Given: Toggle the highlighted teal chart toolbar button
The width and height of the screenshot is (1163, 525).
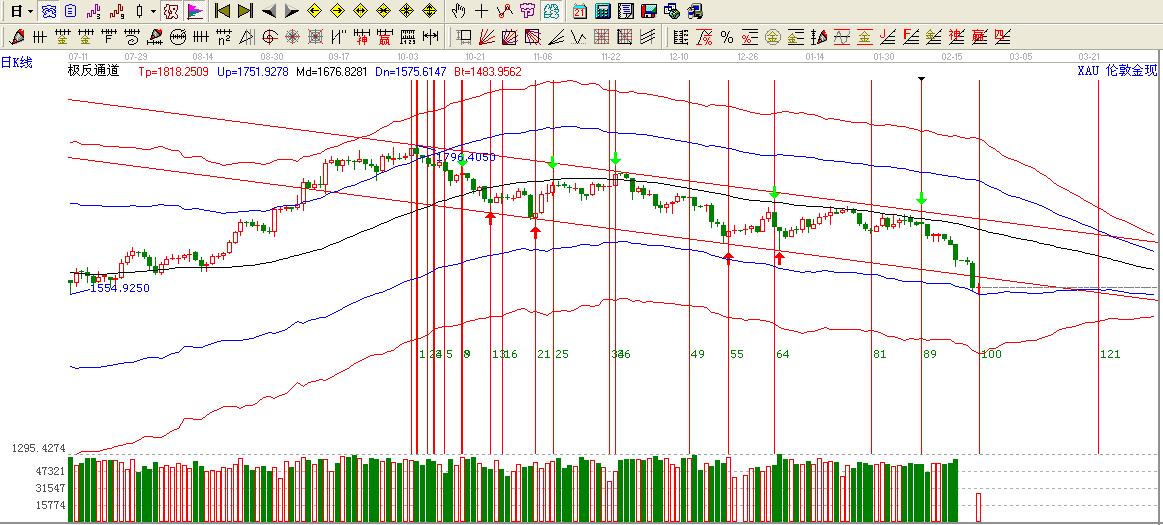Looking at the screenshot, I should tap(552, 12).
